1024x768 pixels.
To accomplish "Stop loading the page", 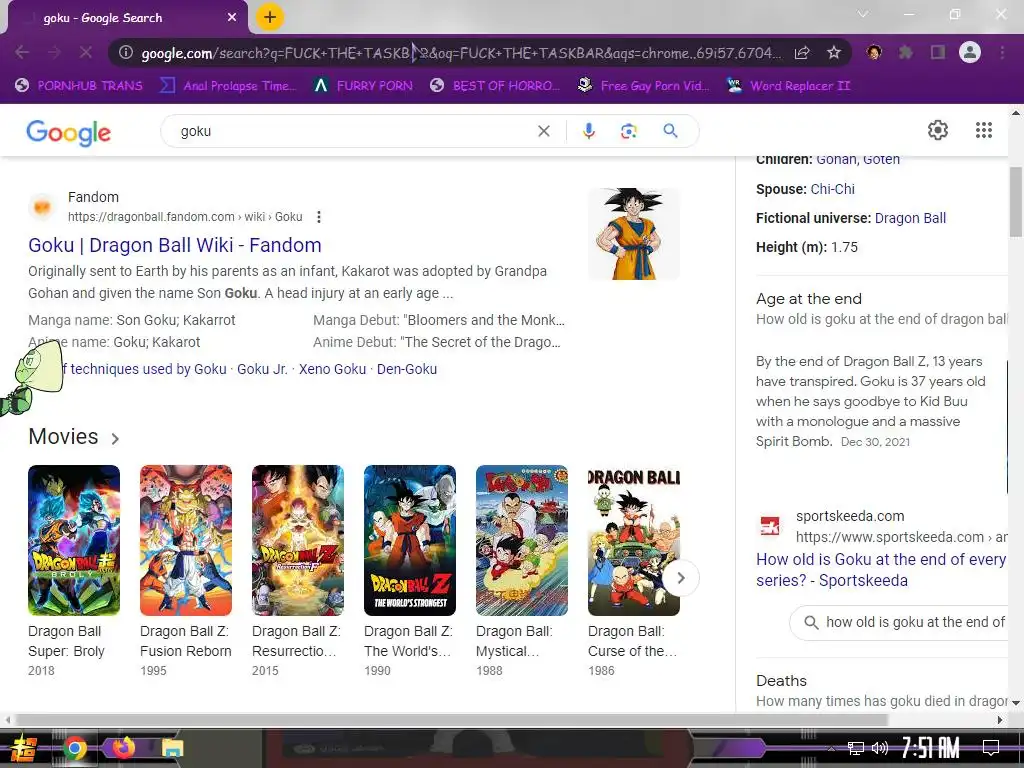I will click(x=86, y=52).
